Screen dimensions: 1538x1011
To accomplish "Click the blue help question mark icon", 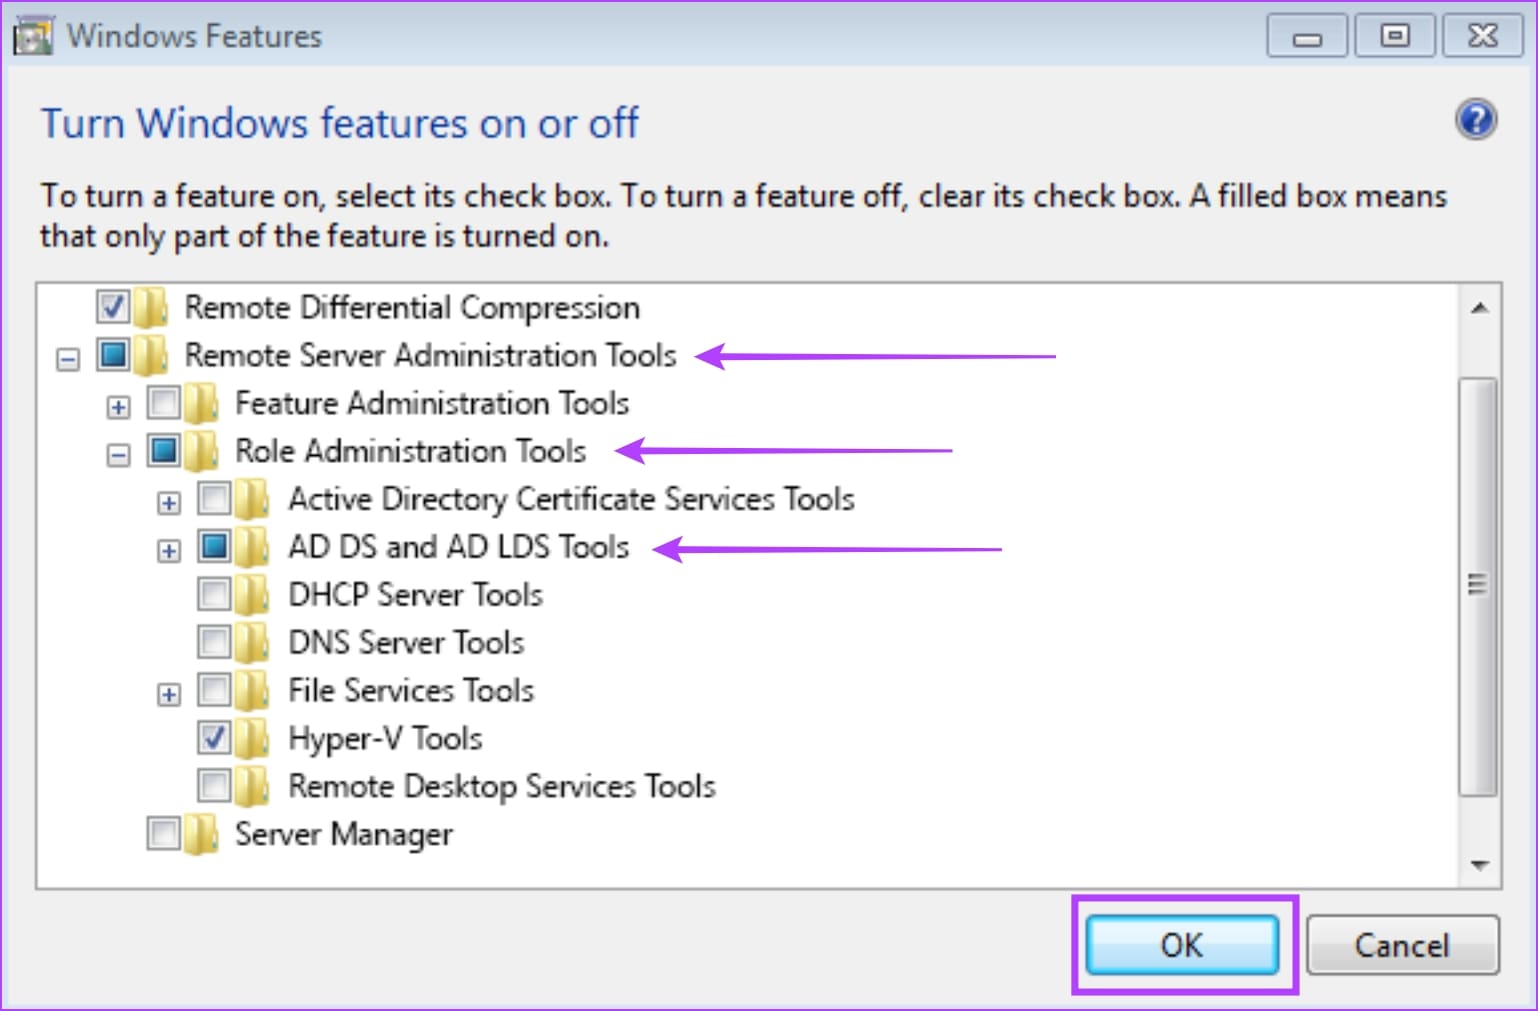I will click(1475, 121).
